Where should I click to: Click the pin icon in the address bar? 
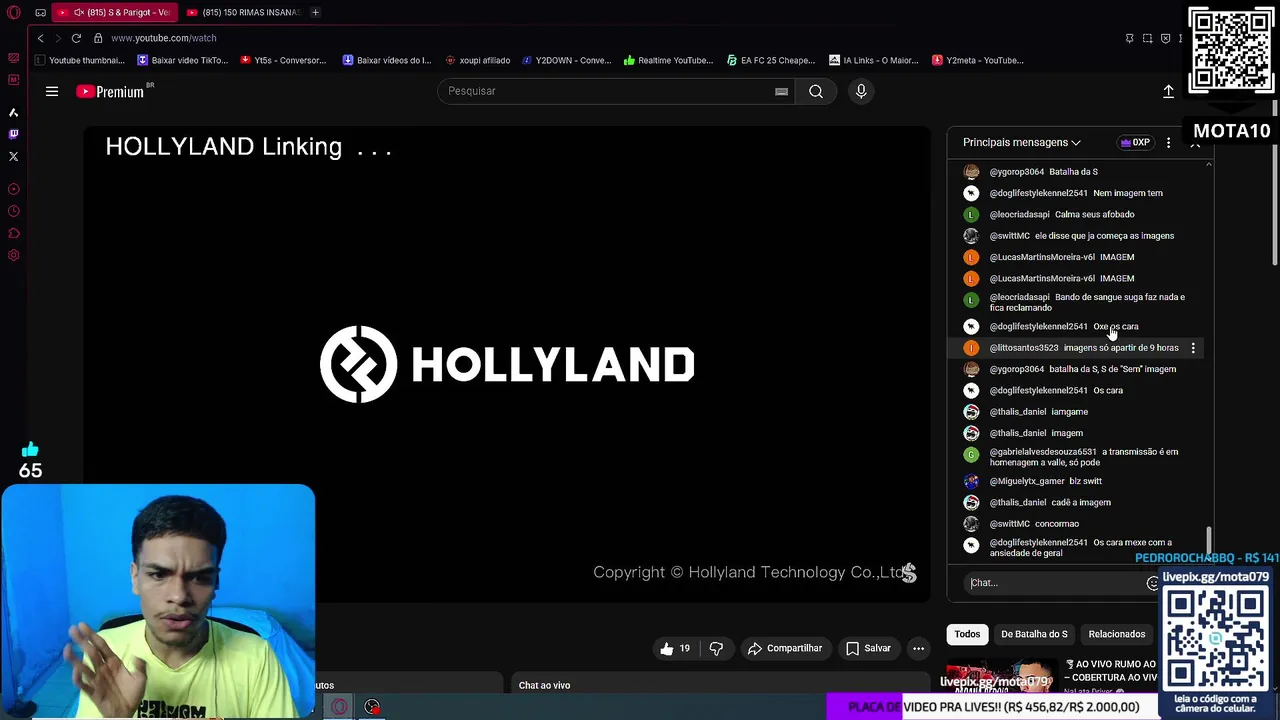click(1129, 38)
